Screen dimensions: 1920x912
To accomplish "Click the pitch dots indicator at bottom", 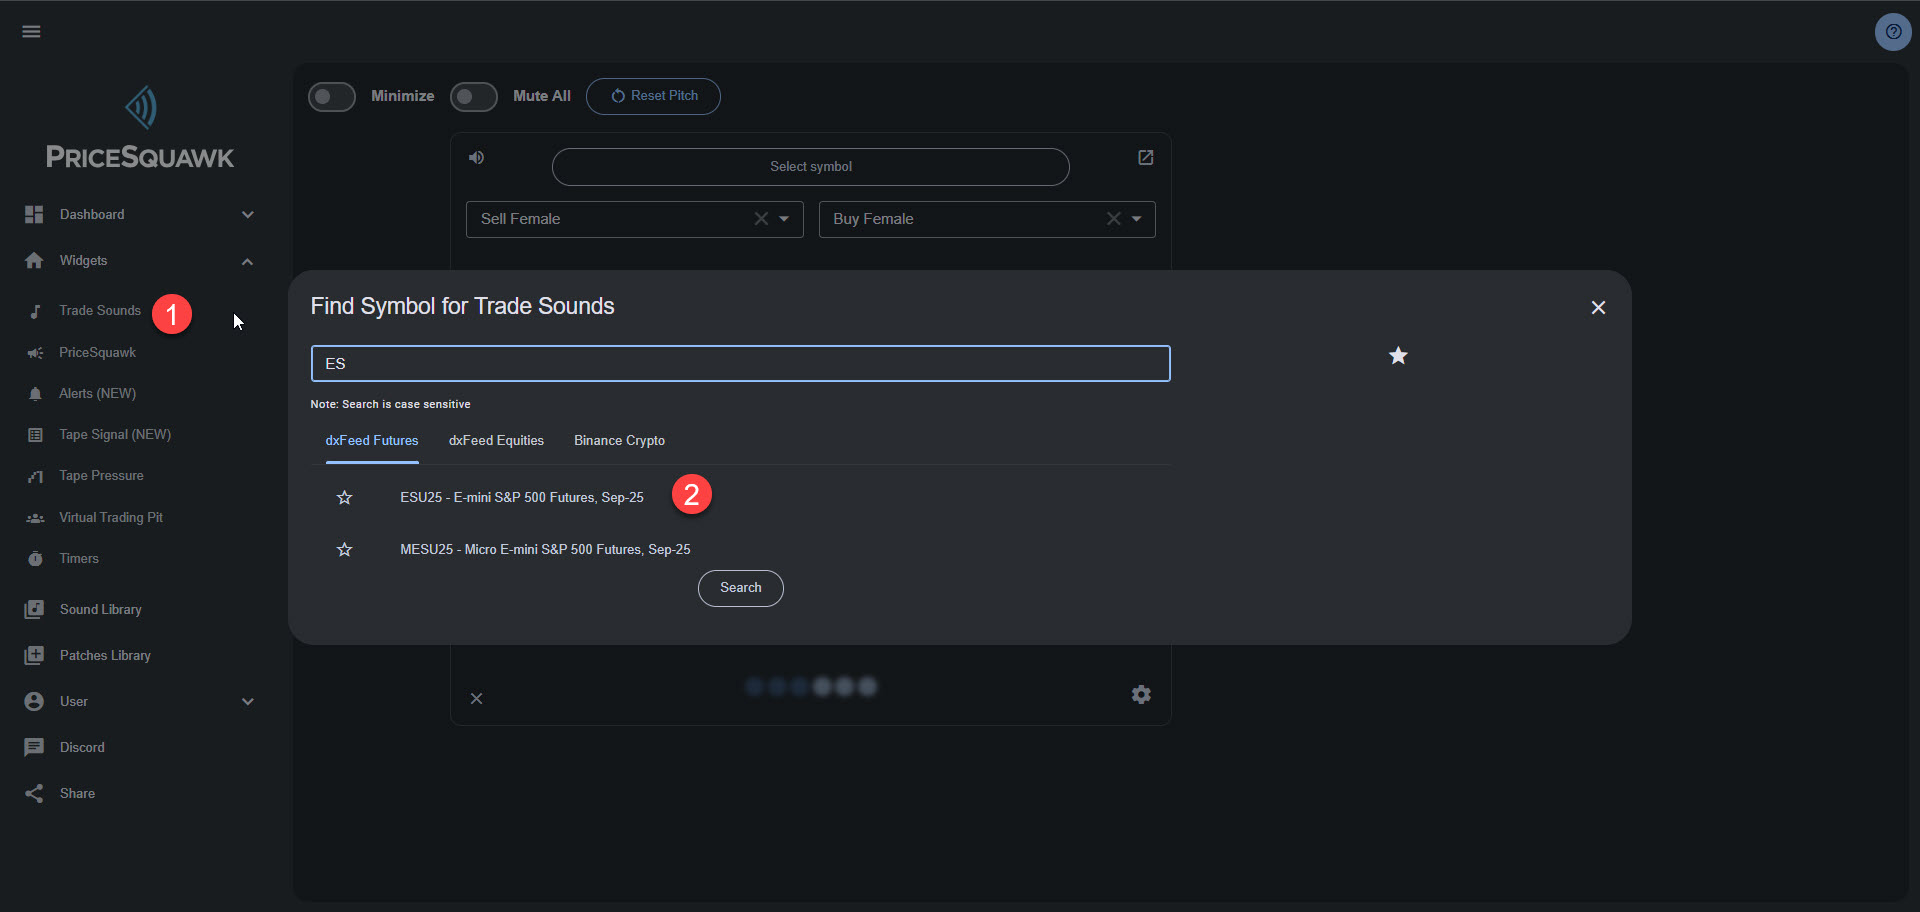I will pos(810,686).
